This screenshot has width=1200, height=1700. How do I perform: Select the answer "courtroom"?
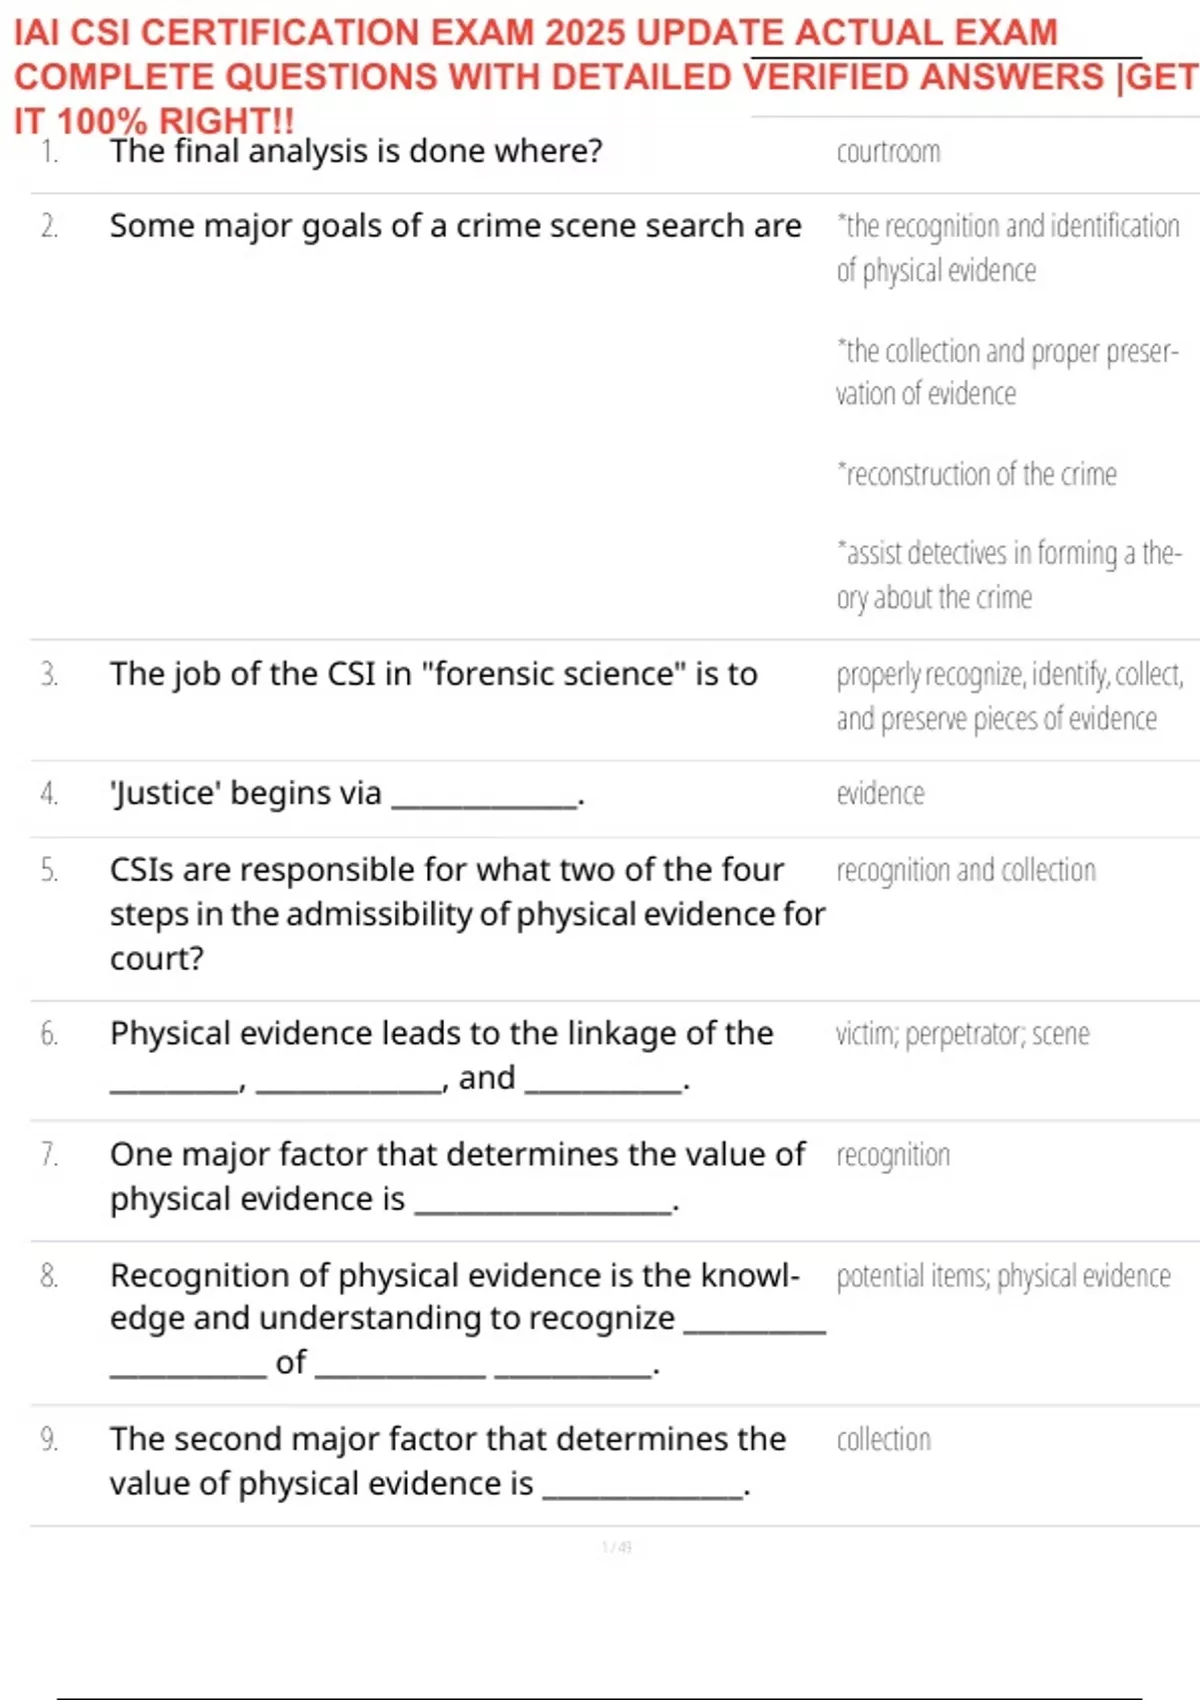888,152
